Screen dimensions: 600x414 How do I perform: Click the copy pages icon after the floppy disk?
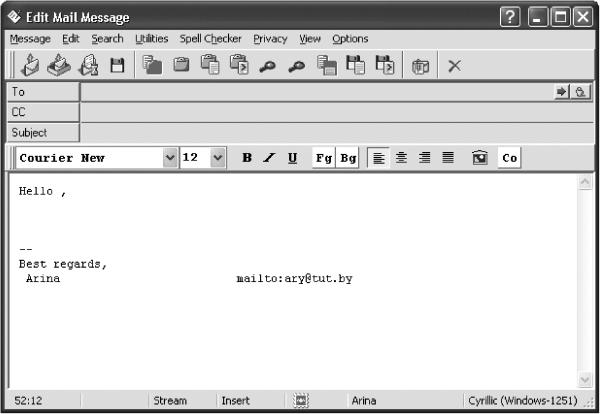point(152,65)
